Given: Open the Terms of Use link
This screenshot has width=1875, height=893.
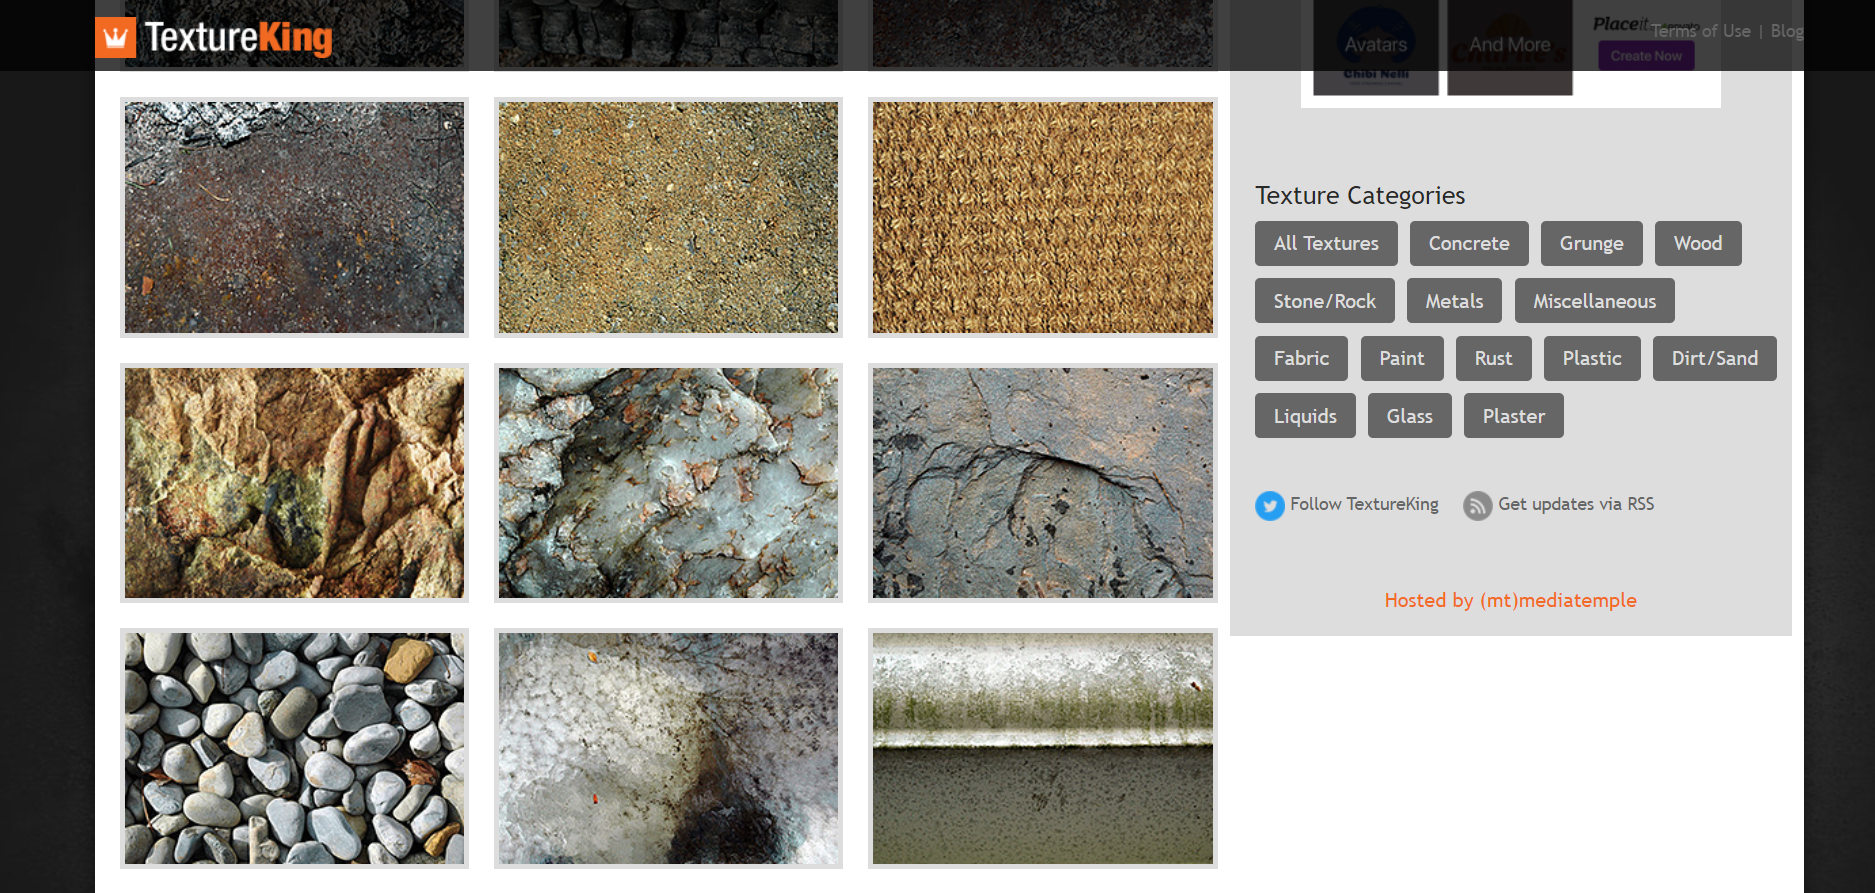Looking at the screenshot, I should pyautogui.click(x=1700, y=31).
